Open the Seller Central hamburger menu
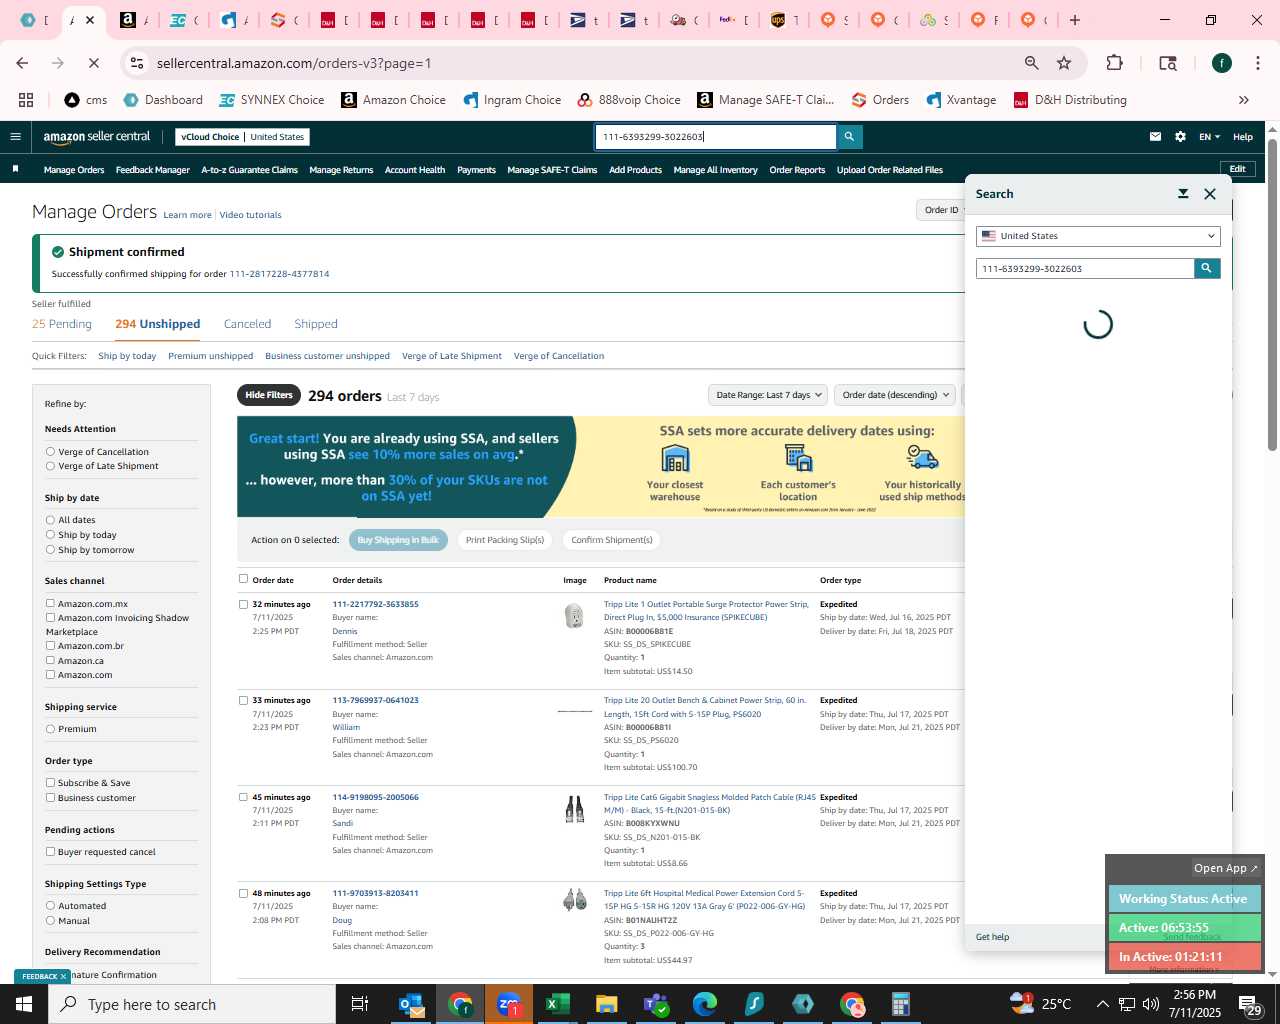Image resolution: width=1280 pixels, height=1024 pixels. click(x=15, y=137)
